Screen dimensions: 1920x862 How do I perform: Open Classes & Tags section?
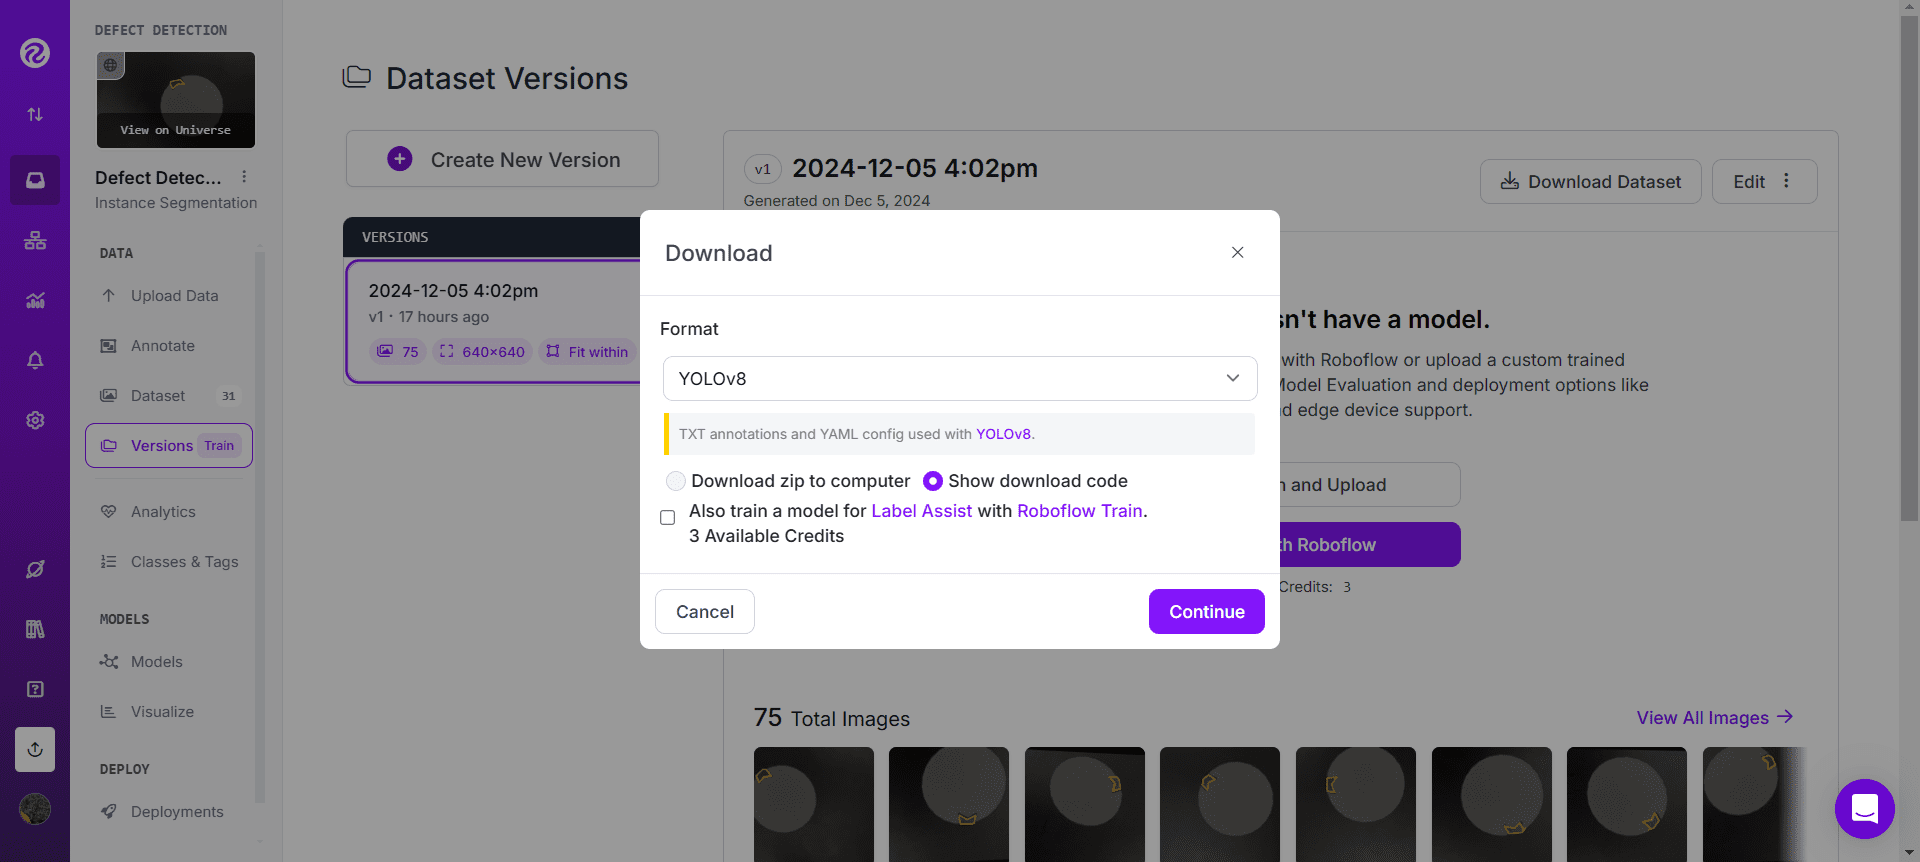coord(184,562)
